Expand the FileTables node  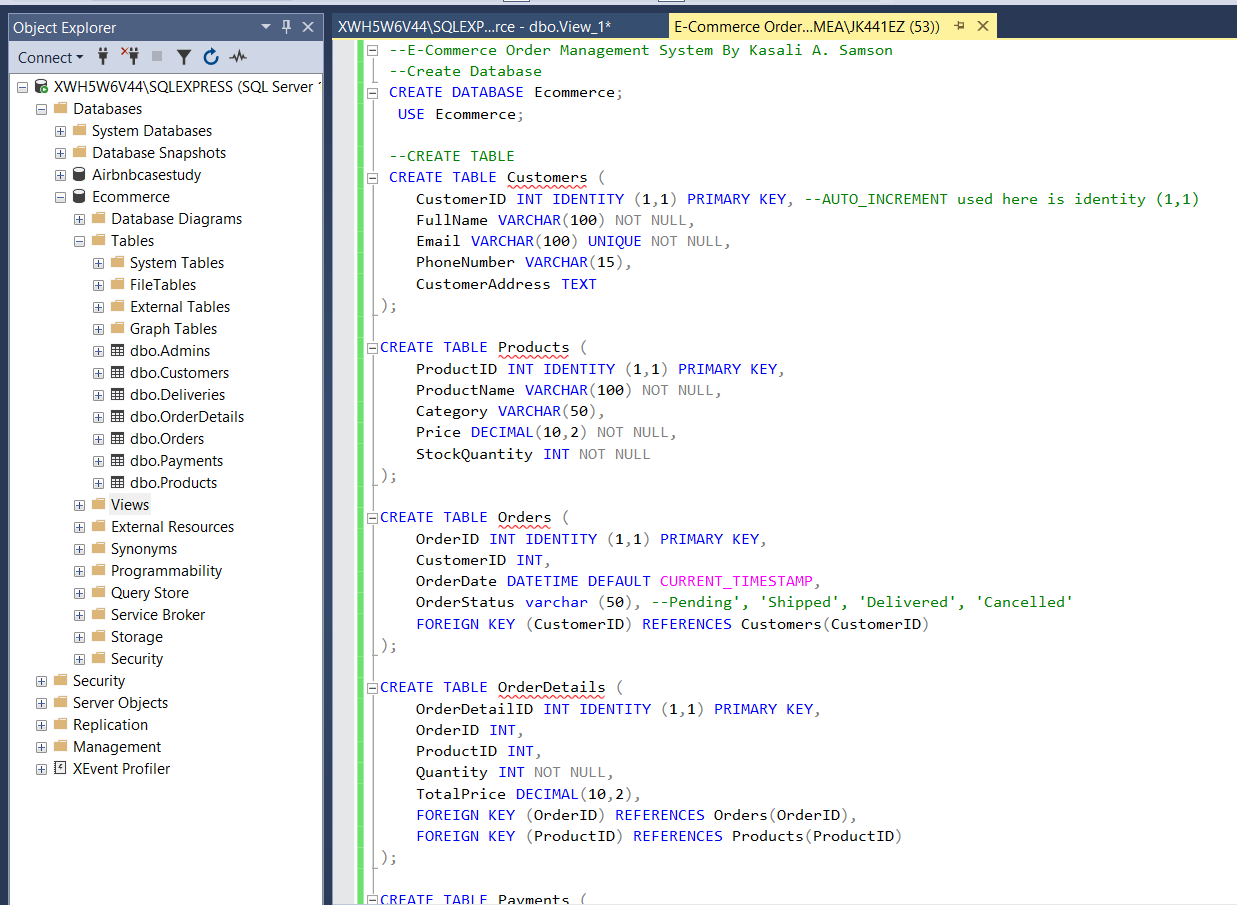click(98, 285)
